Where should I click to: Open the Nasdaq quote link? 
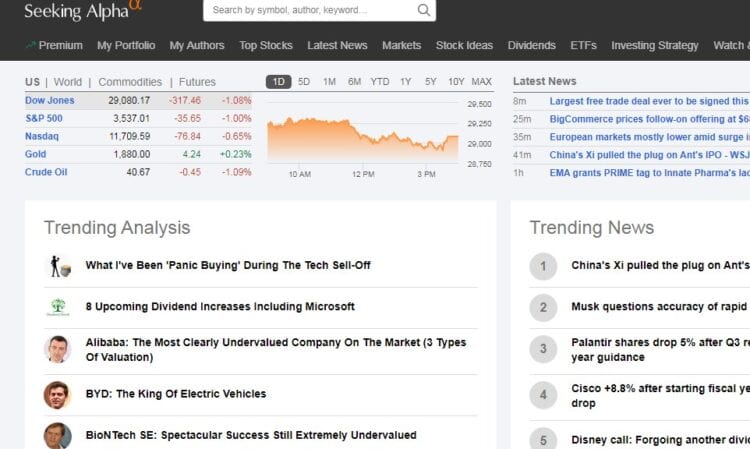[x=42, y=136]
